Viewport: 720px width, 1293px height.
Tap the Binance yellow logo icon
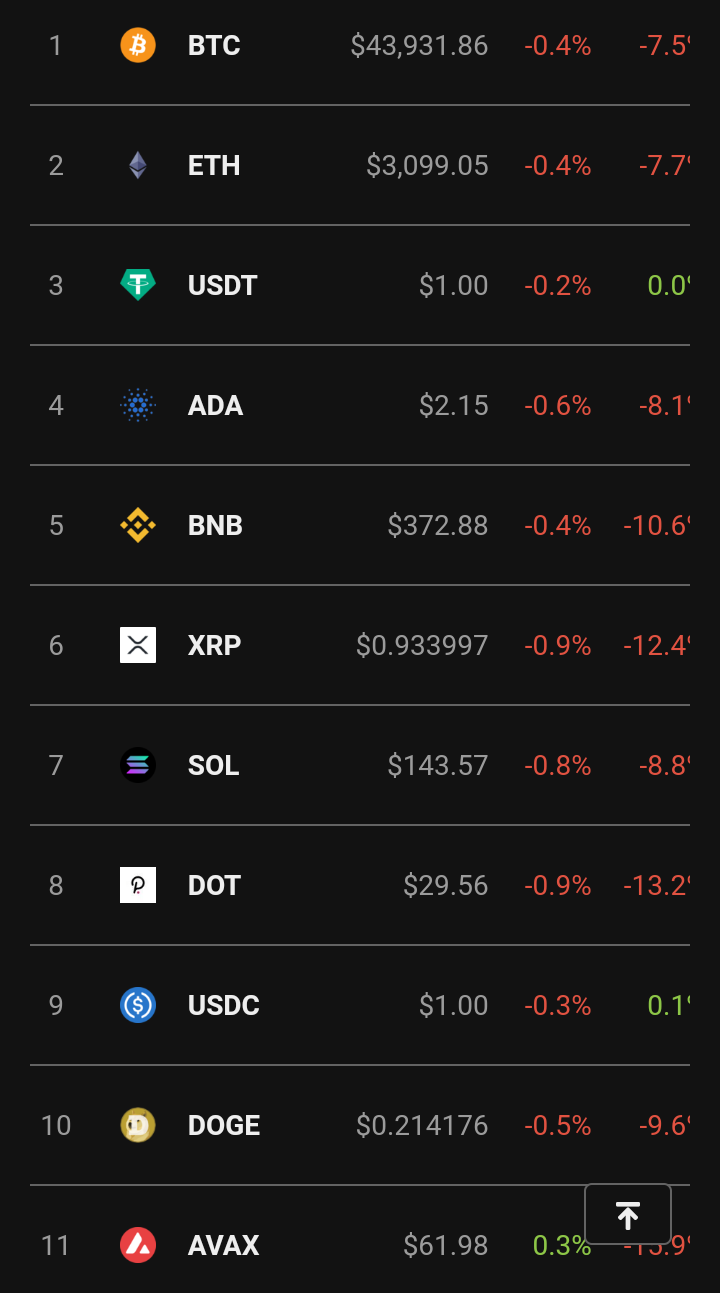tap(138, 525)
